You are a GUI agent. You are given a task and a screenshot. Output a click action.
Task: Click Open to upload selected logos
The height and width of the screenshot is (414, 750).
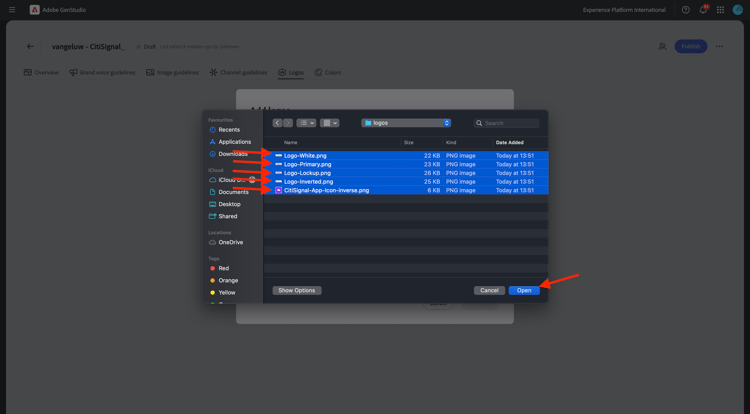524,290
